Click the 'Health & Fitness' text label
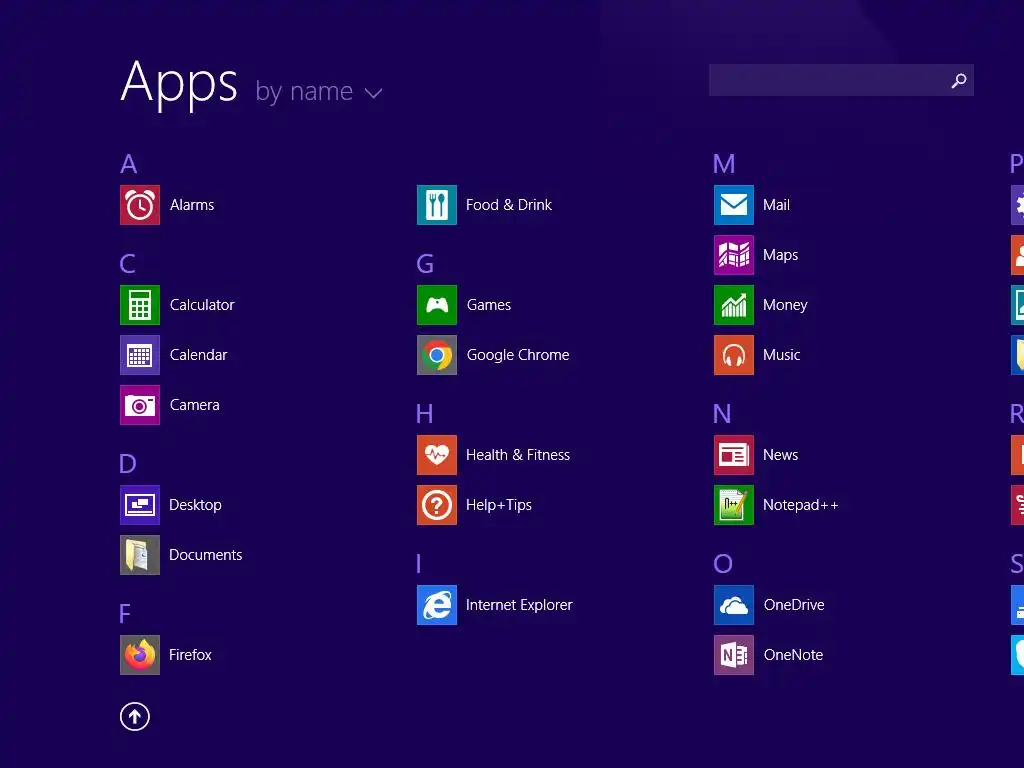Image resolution: width=1024 pixels, height=768 pixels. (518, 455)
